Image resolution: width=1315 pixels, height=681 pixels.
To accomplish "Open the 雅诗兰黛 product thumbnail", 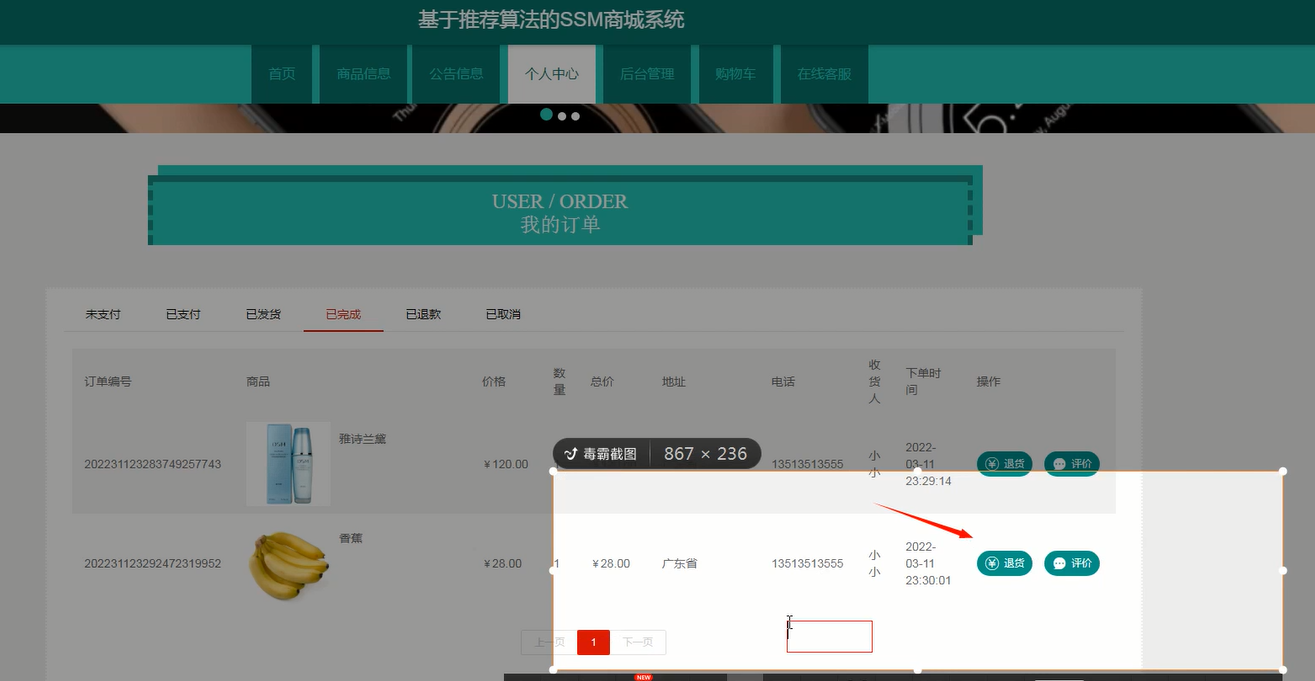I will tap(288, 463).
